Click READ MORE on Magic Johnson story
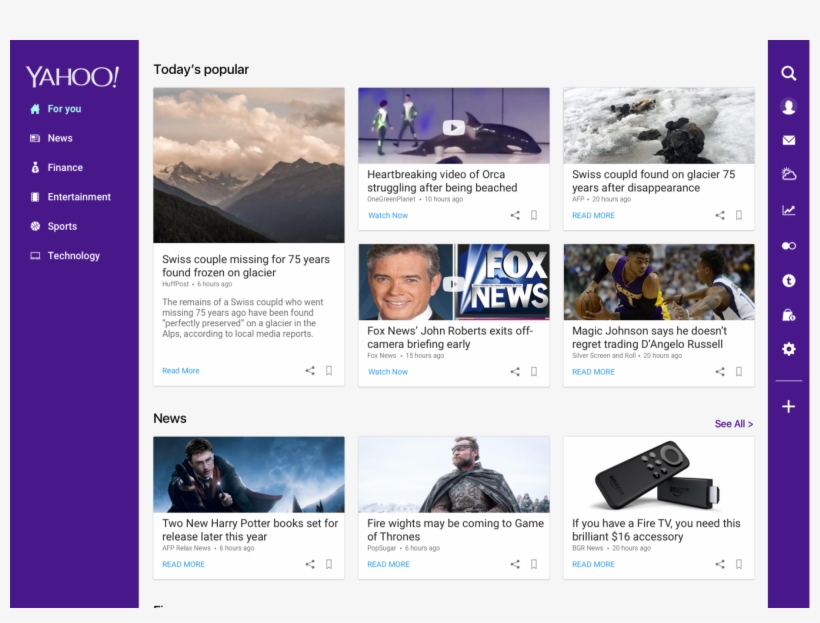The height and width of the screenshot is (623, 820). click(x=594, y=371)
